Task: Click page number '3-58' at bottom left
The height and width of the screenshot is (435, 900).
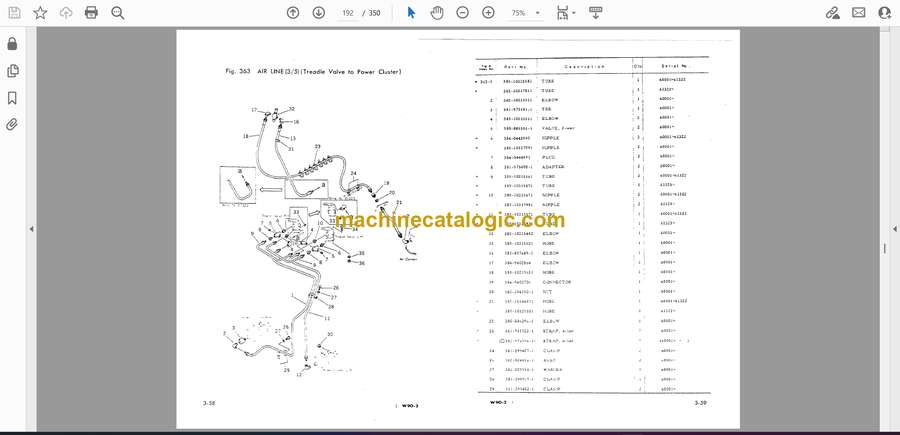Action: (209, 403)
